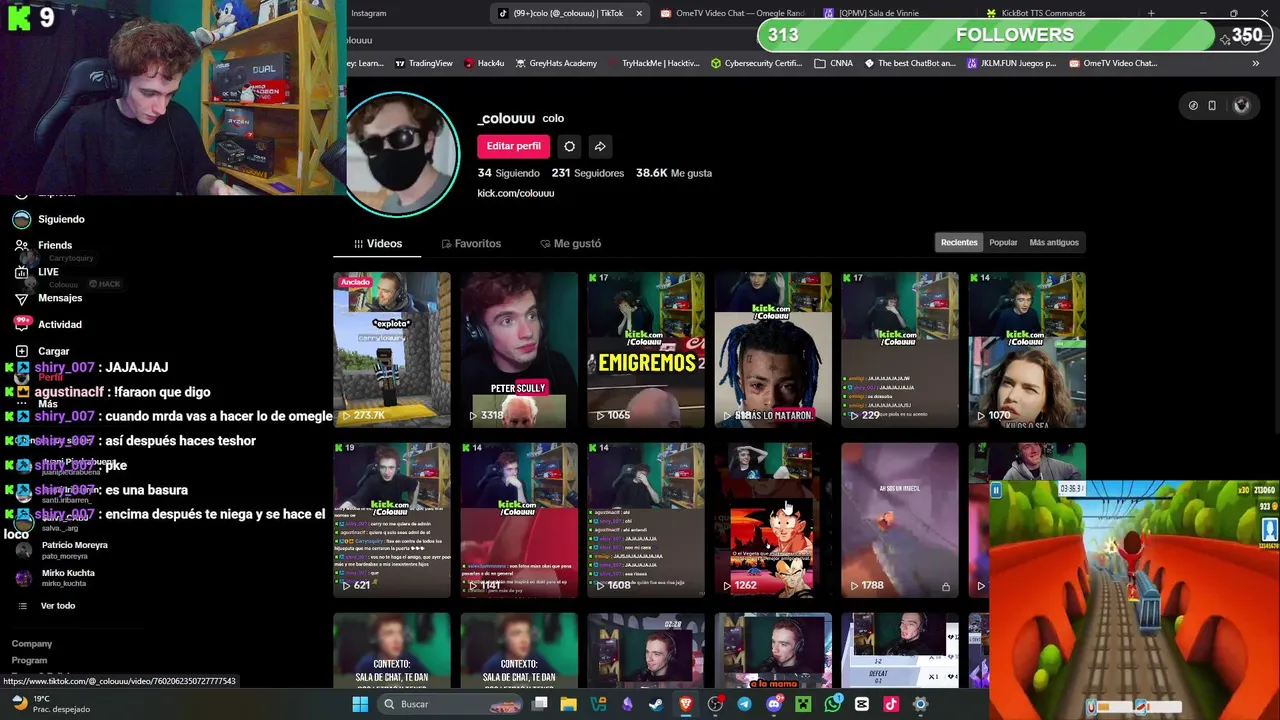
Task: Switch to the Instagram browser tab
Action: [368, 13]
